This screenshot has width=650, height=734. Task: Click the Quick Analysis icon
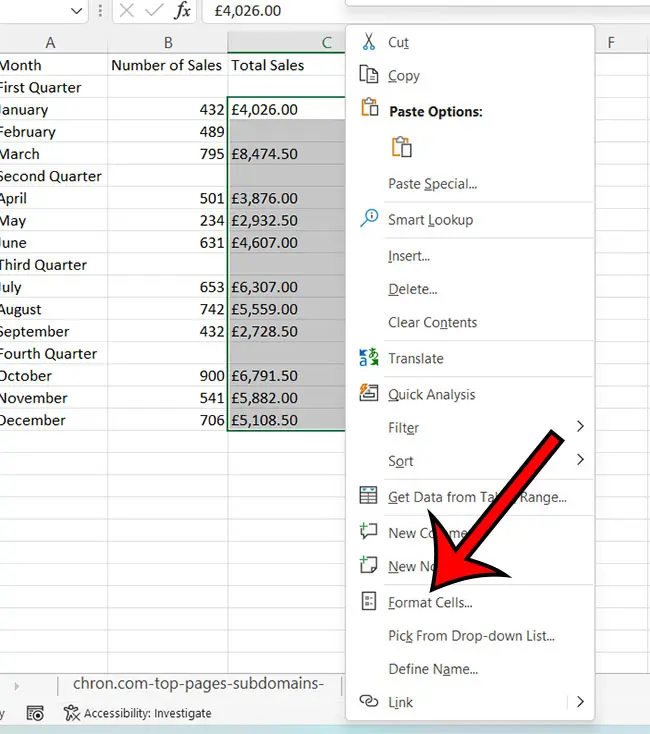click(369, 394)
